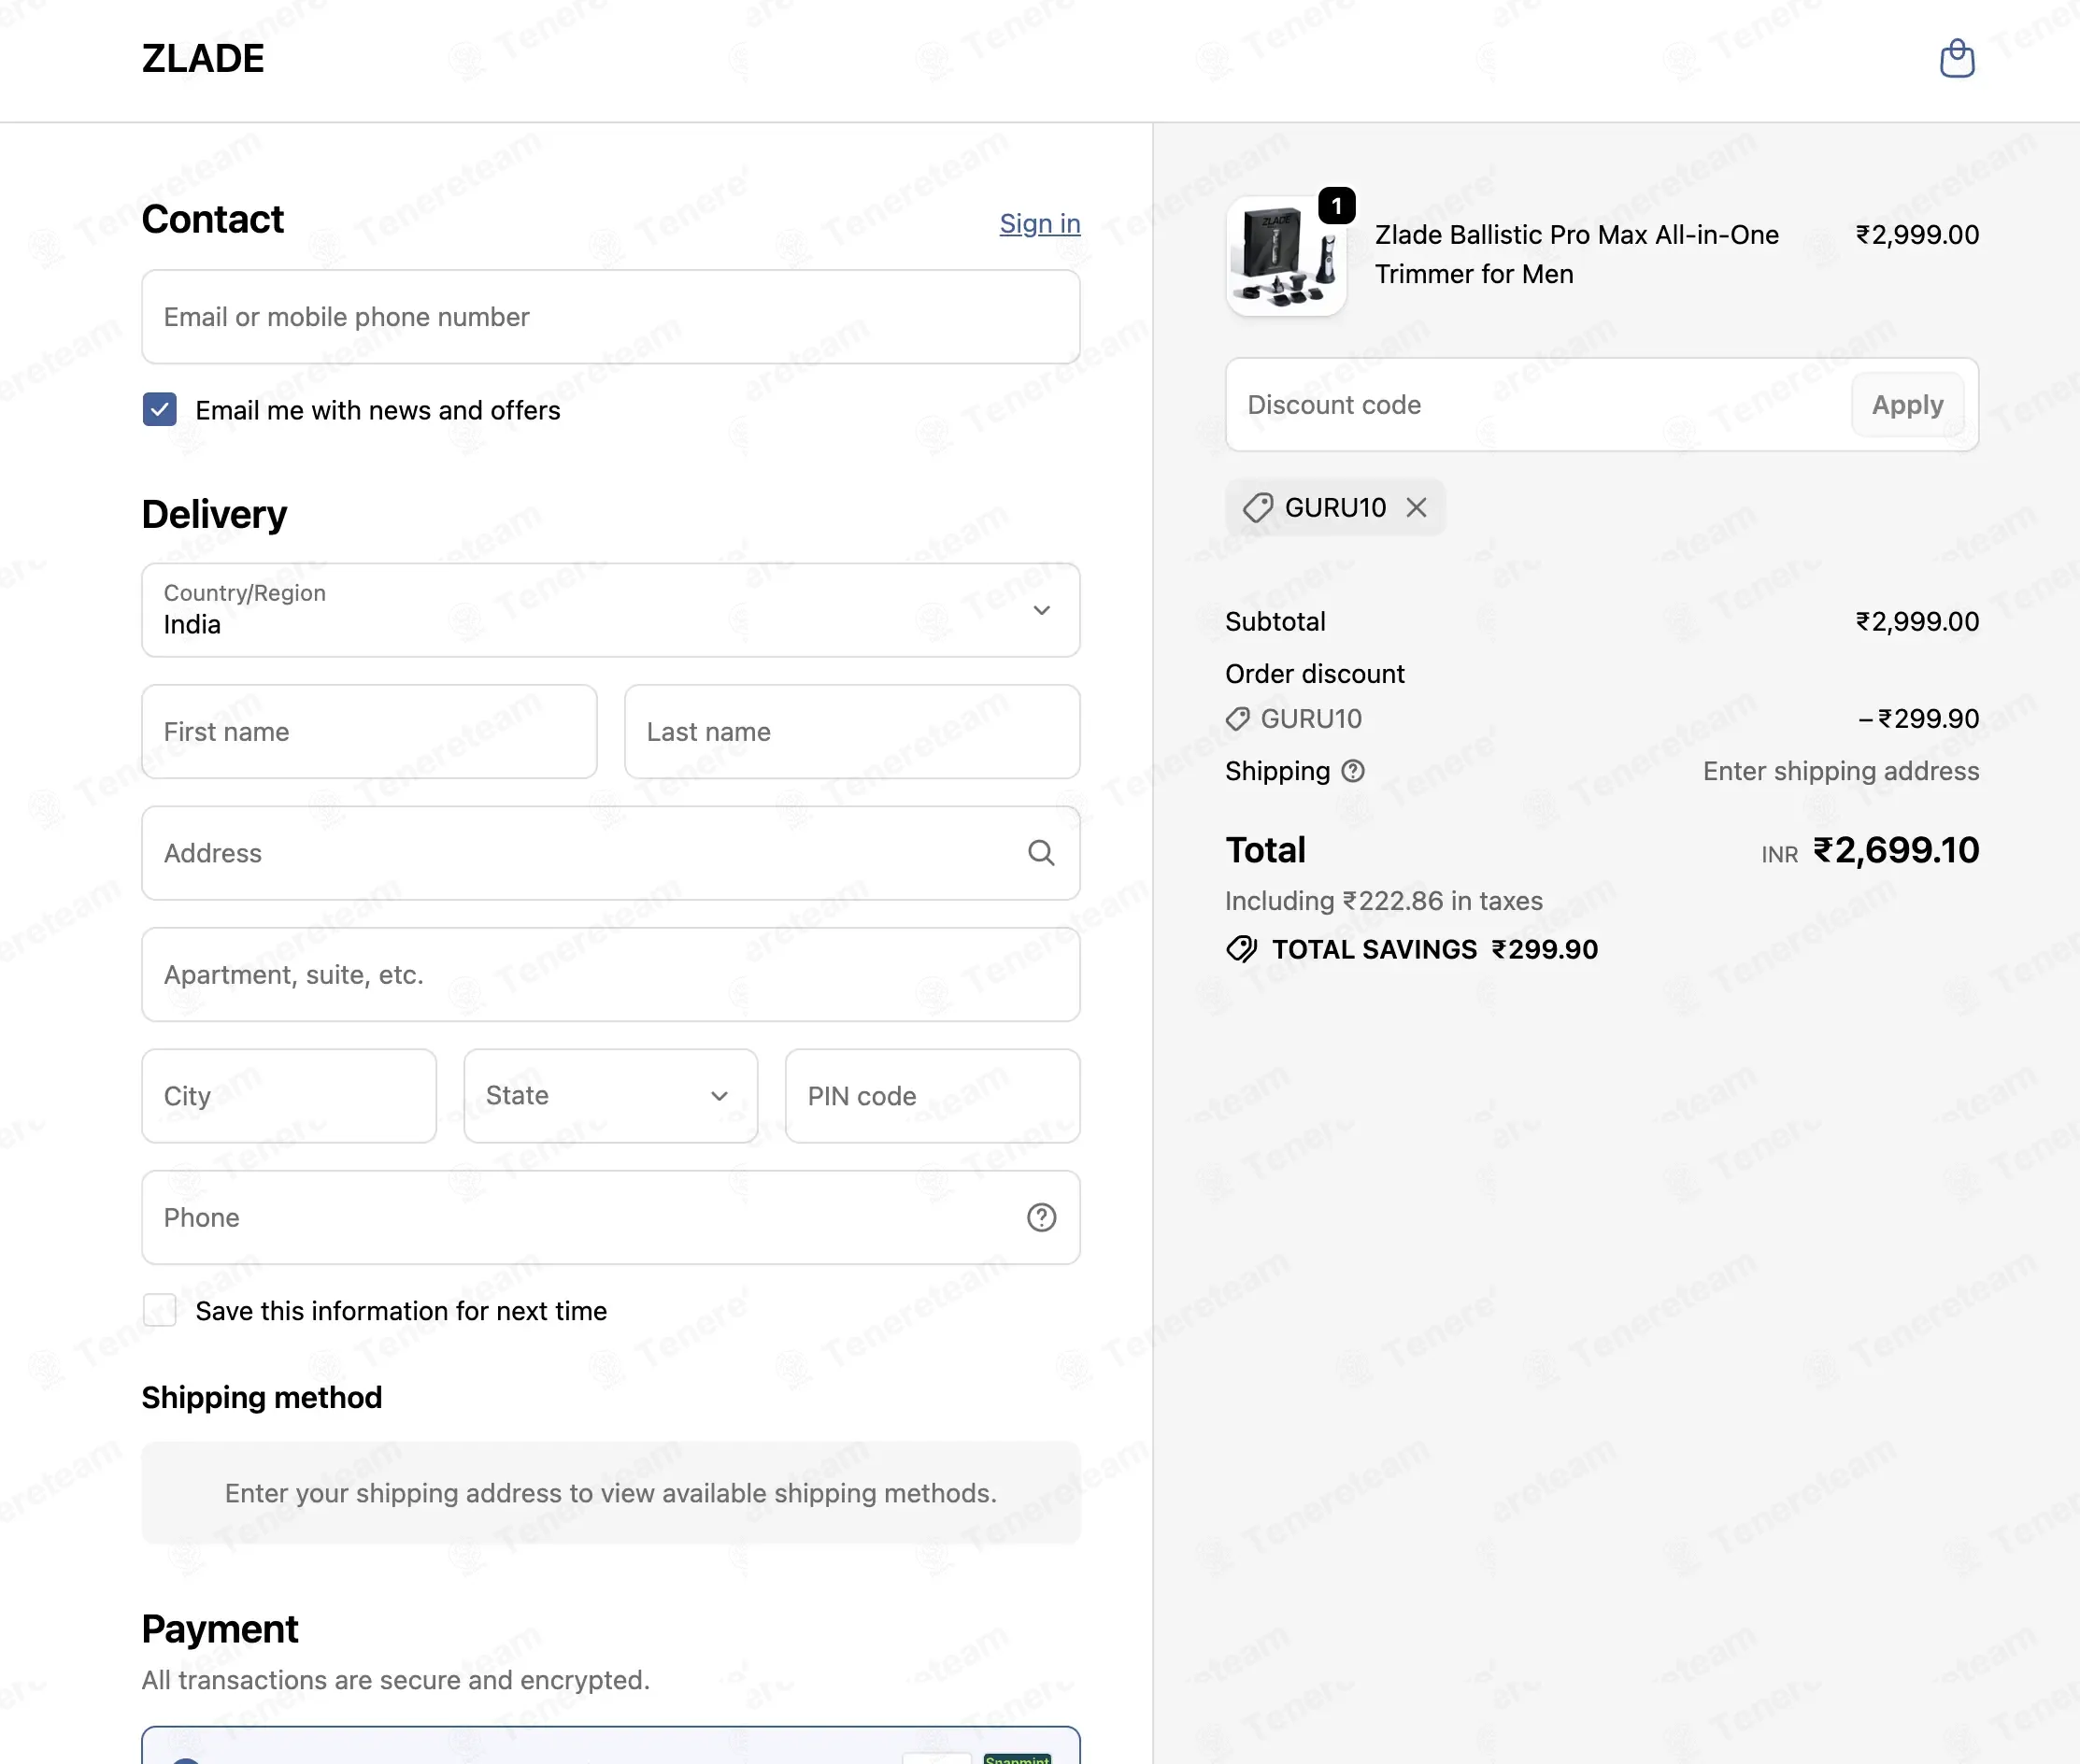Focus the Apartment, suite, etc. field
The image size is (2080, 1764).
click(611, 975)
